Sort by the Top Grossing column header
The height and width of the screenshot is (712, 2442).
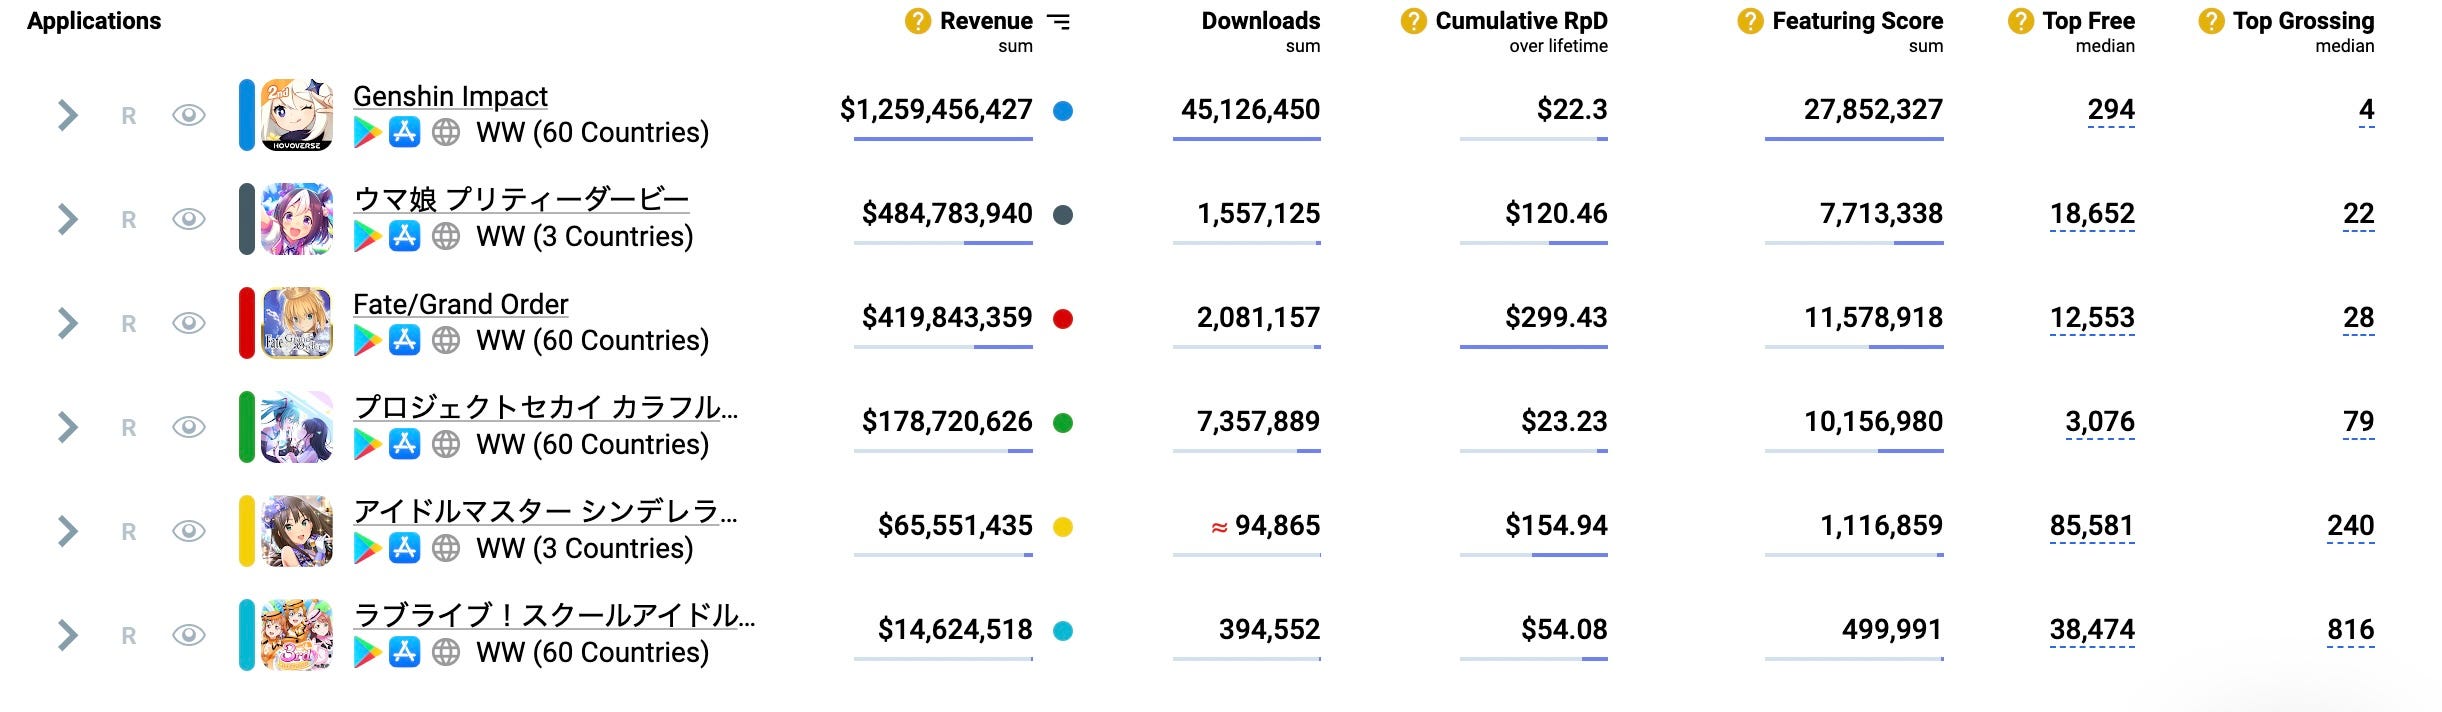(2303, 21)
